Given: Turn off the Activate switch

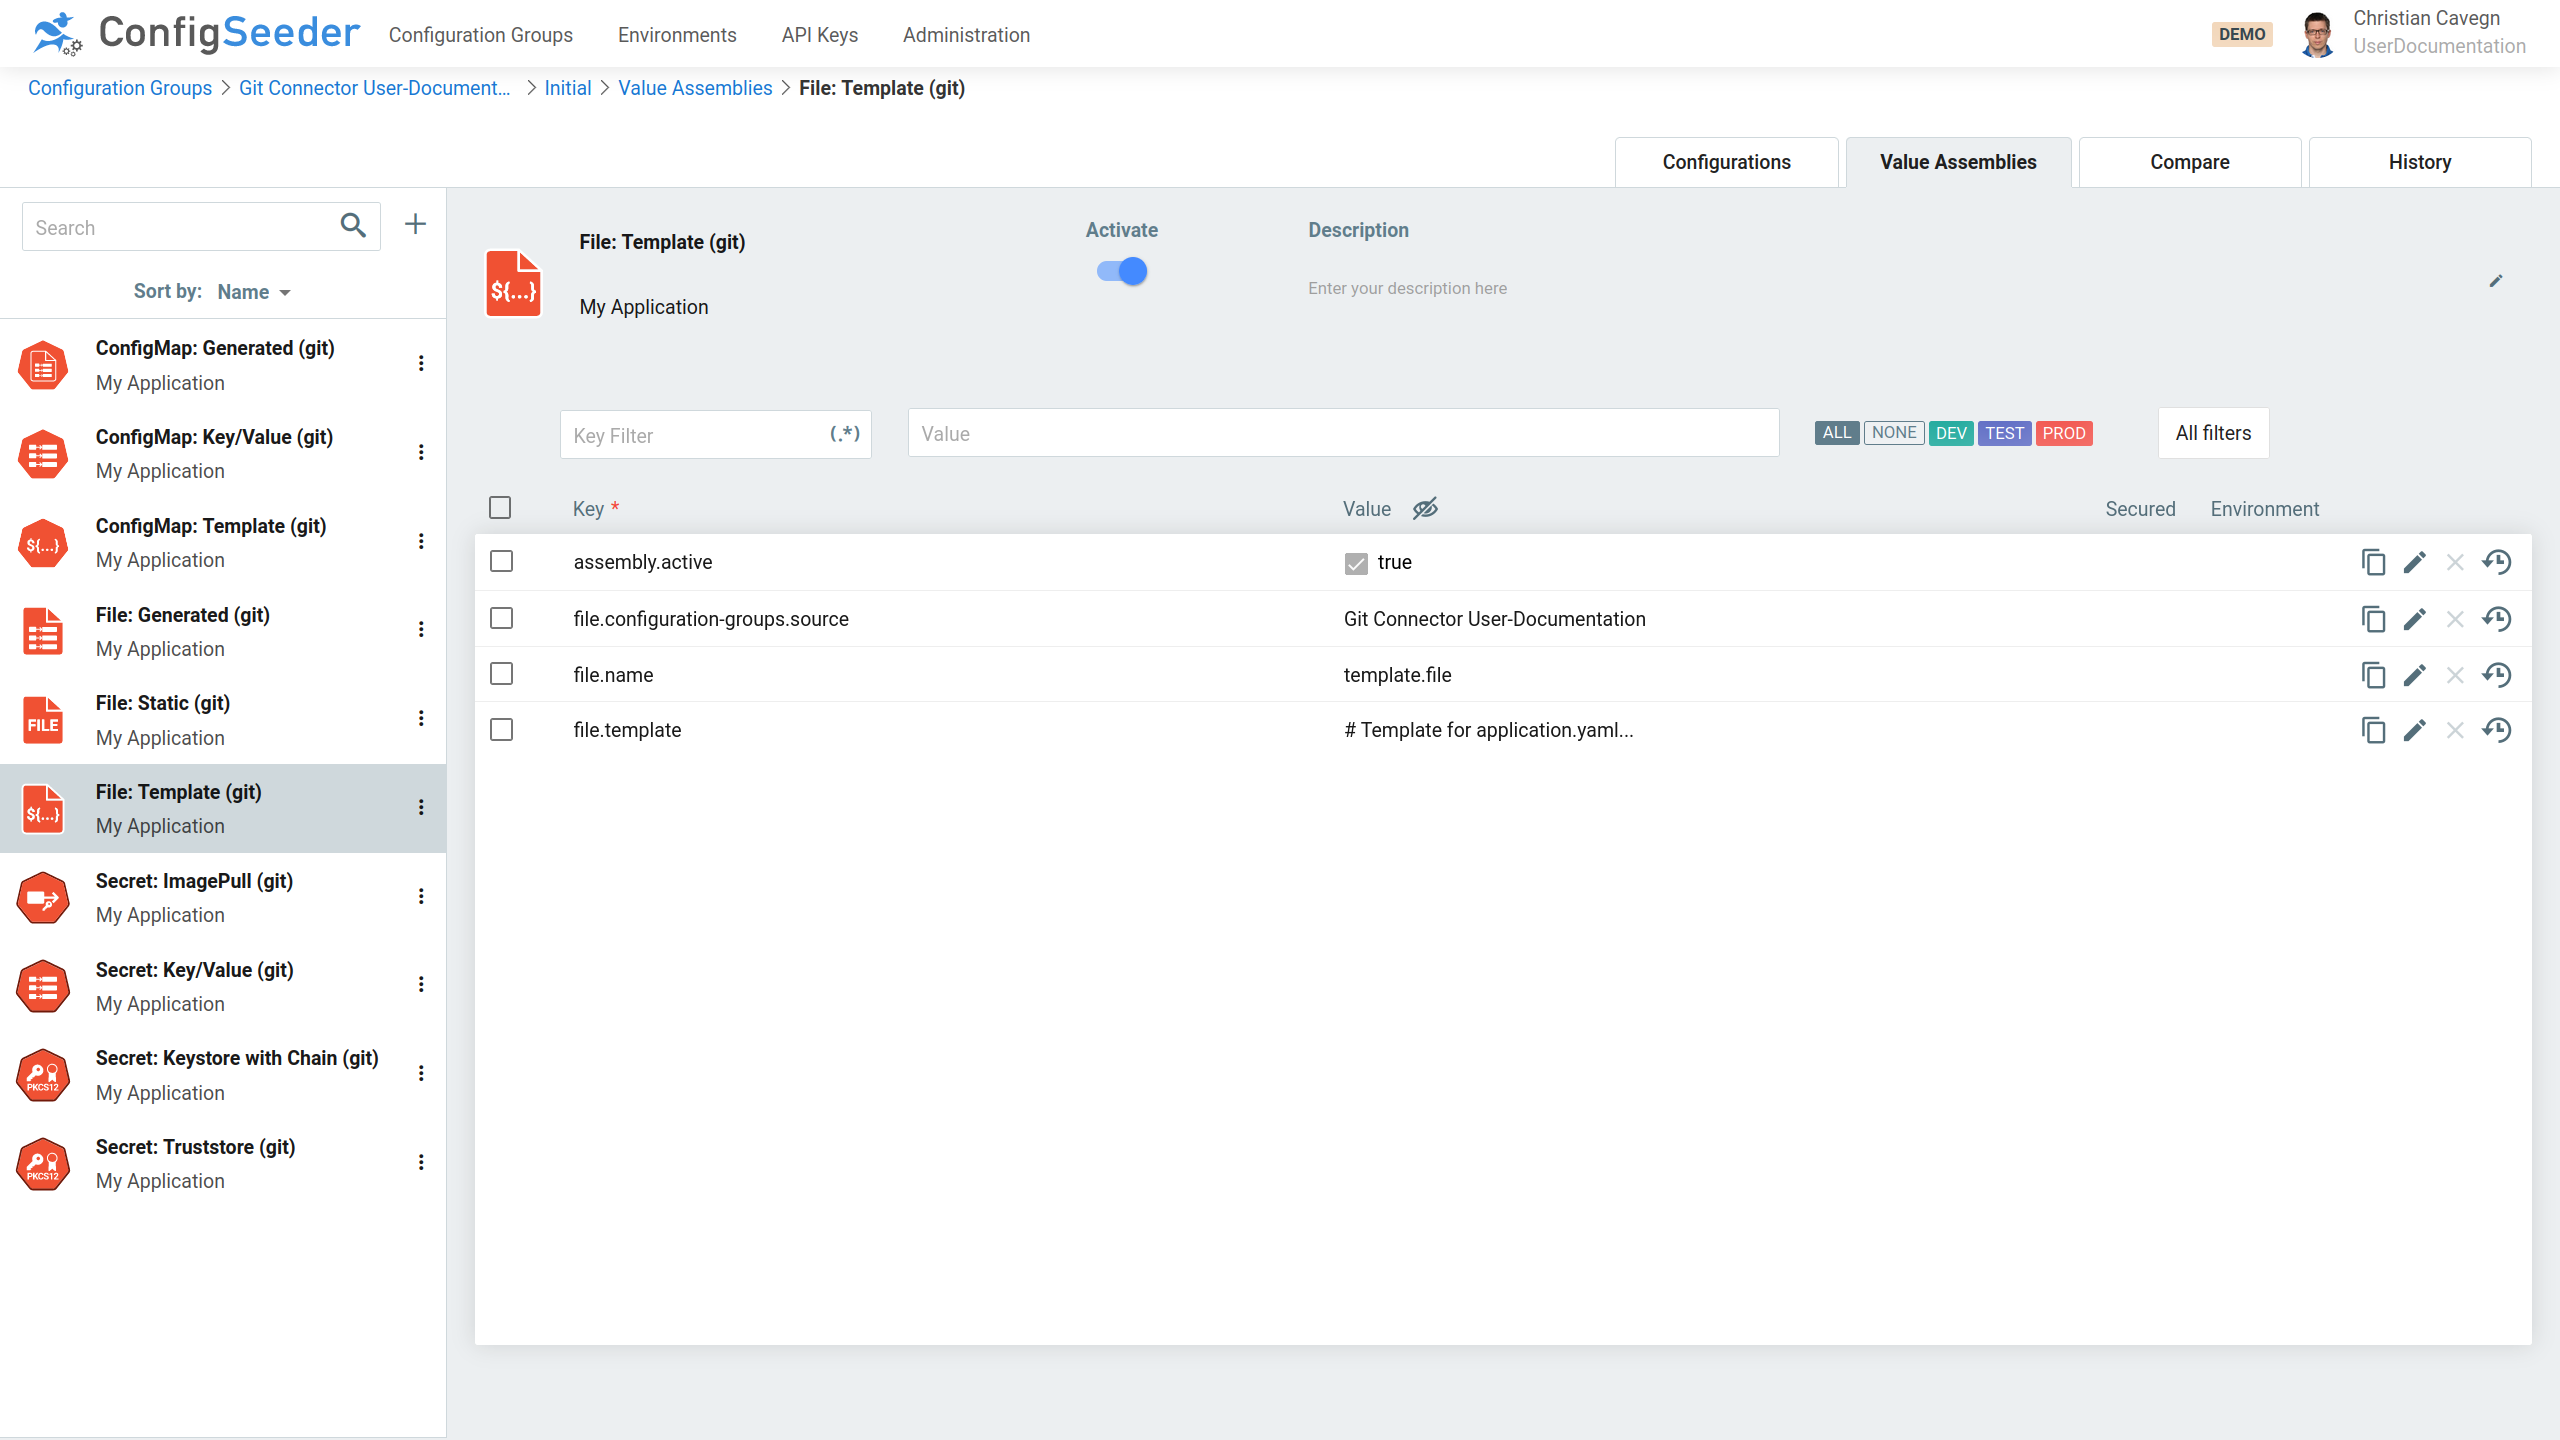Looking at the screenshot, I should [1122, 271].
